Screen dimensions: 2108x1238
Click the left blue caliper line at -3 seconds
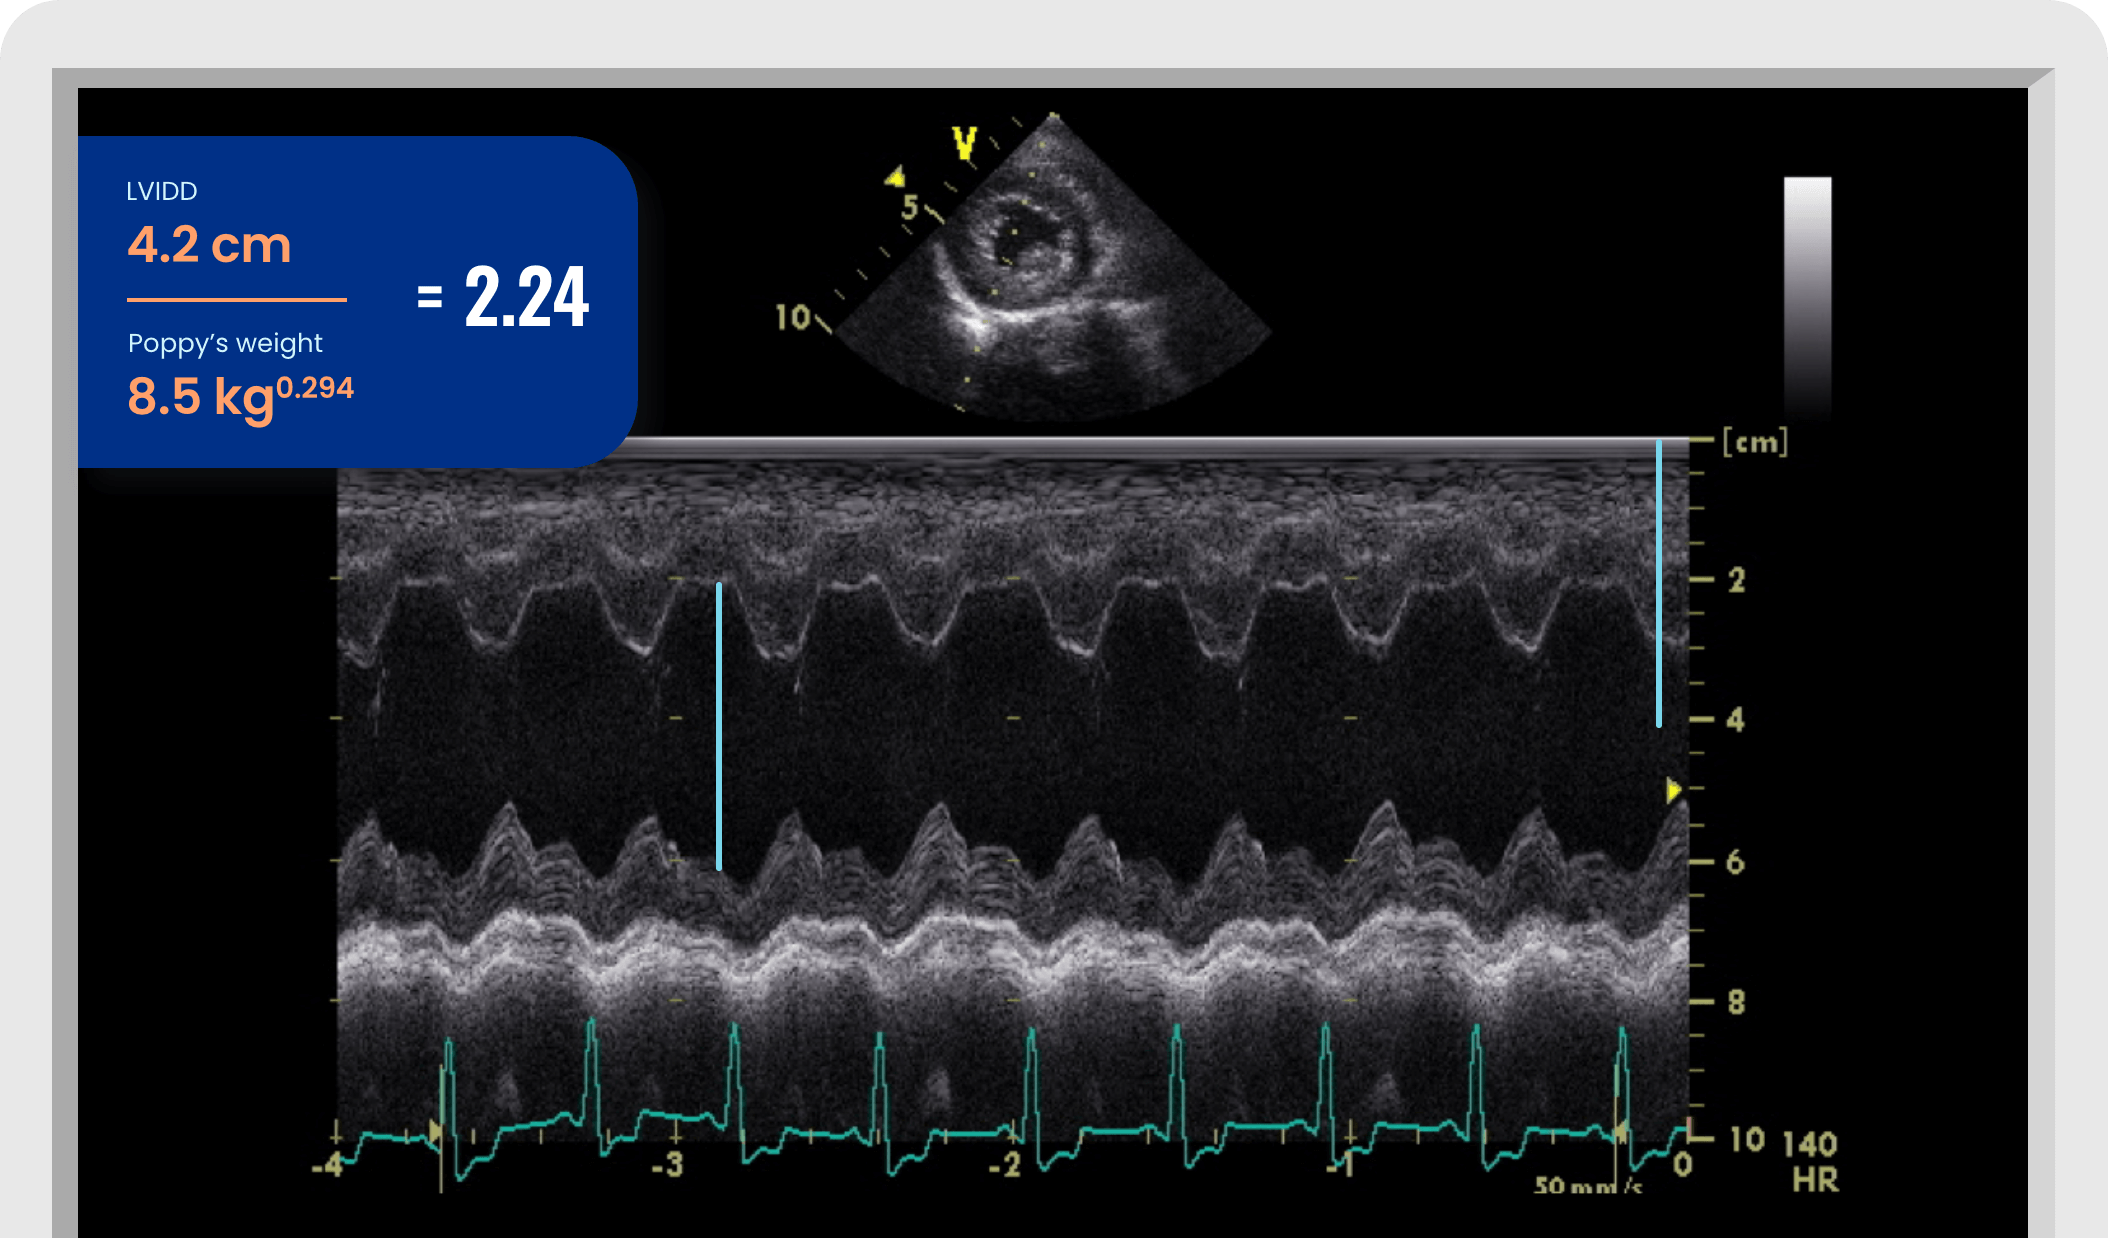click(x=719, y=726)
